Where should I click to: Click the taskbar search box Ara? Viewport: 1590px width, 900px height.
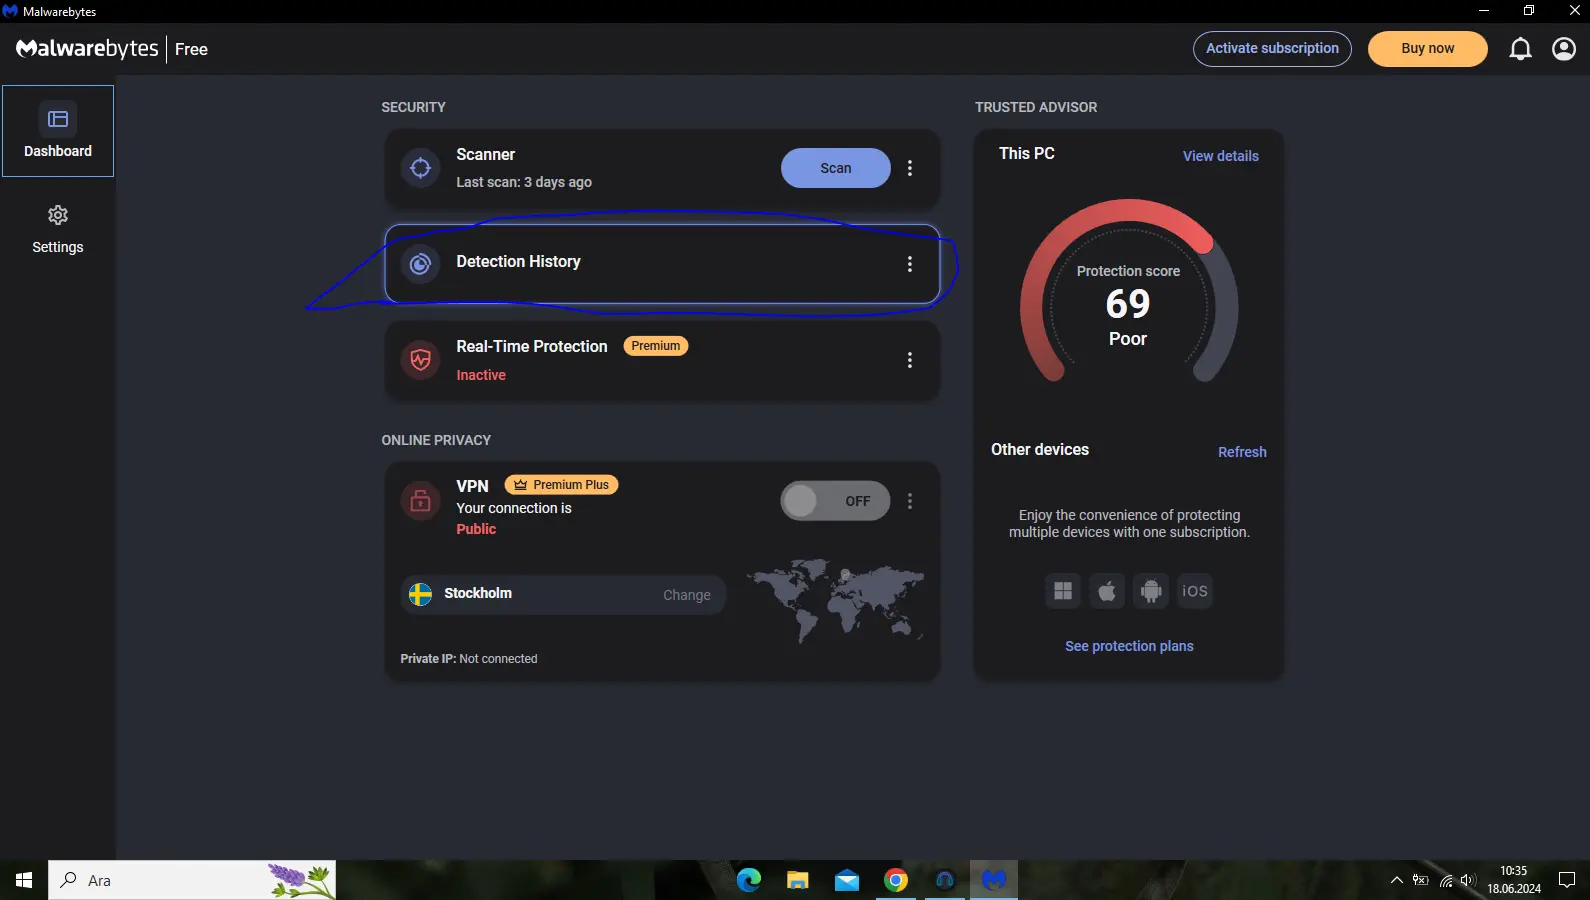point(192,880)
